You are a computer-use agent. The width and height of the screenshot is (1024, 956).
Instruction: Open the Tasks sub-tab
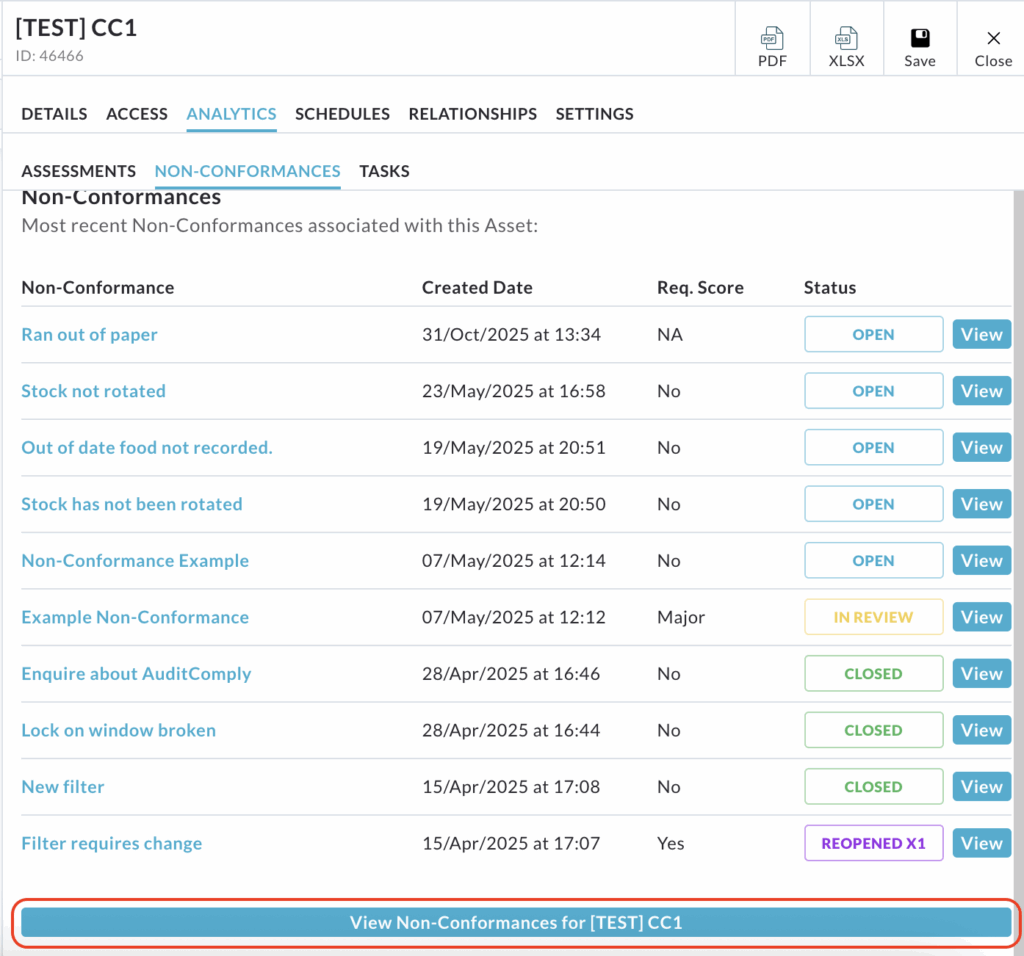tap(384, 171)
